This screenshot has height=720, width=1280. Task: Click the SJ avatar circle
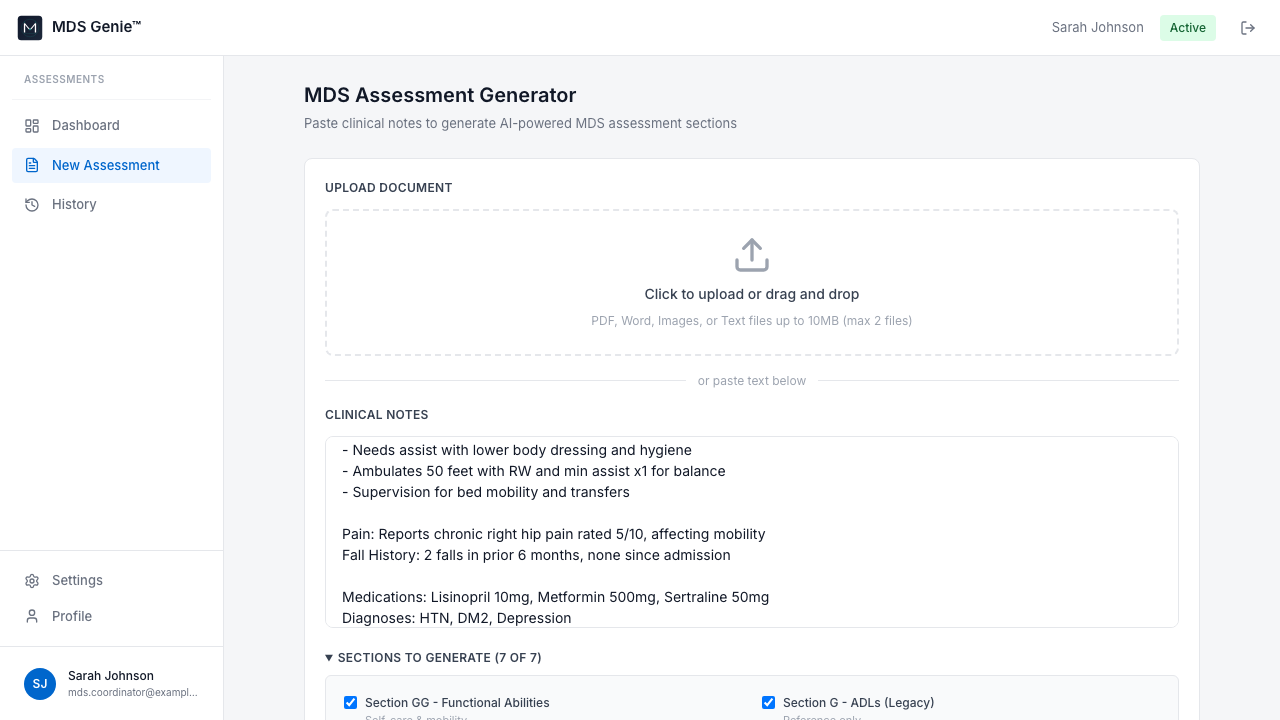(40, 684)
